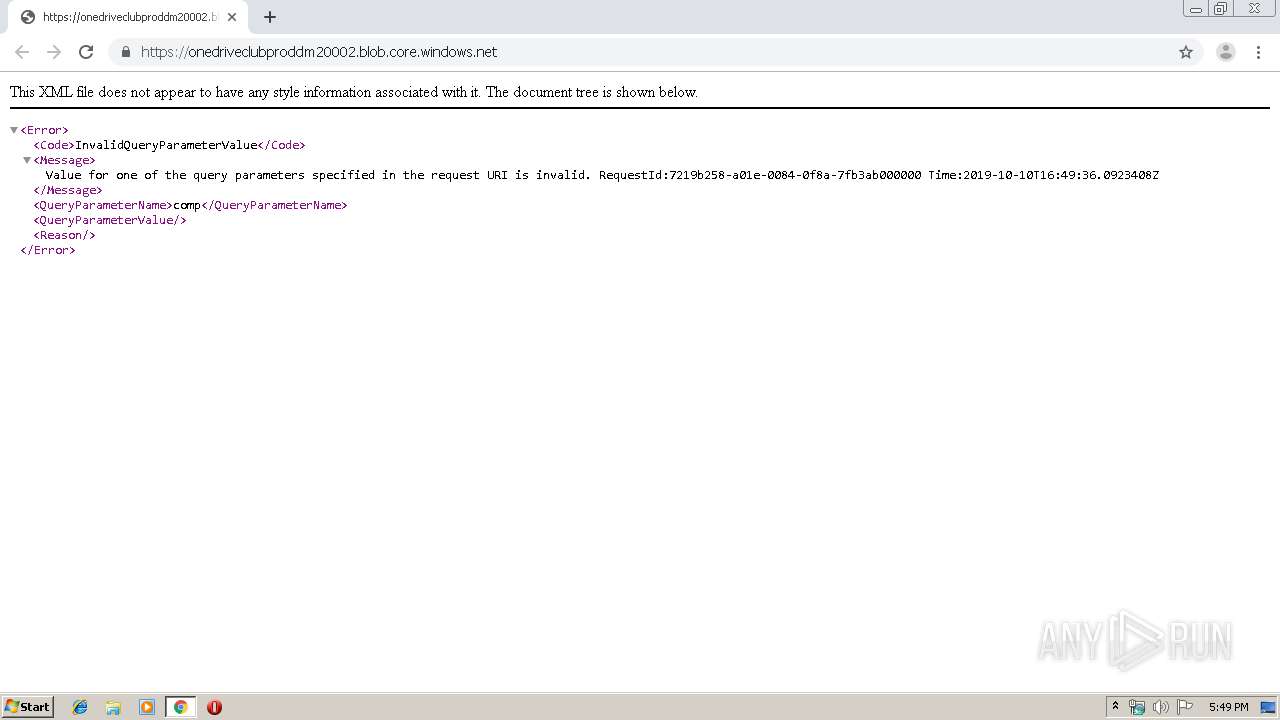Screen dimensions: 1280x720
Task: Click the empty QueryParameterValue tag
Action: click(x=110, y=220)
